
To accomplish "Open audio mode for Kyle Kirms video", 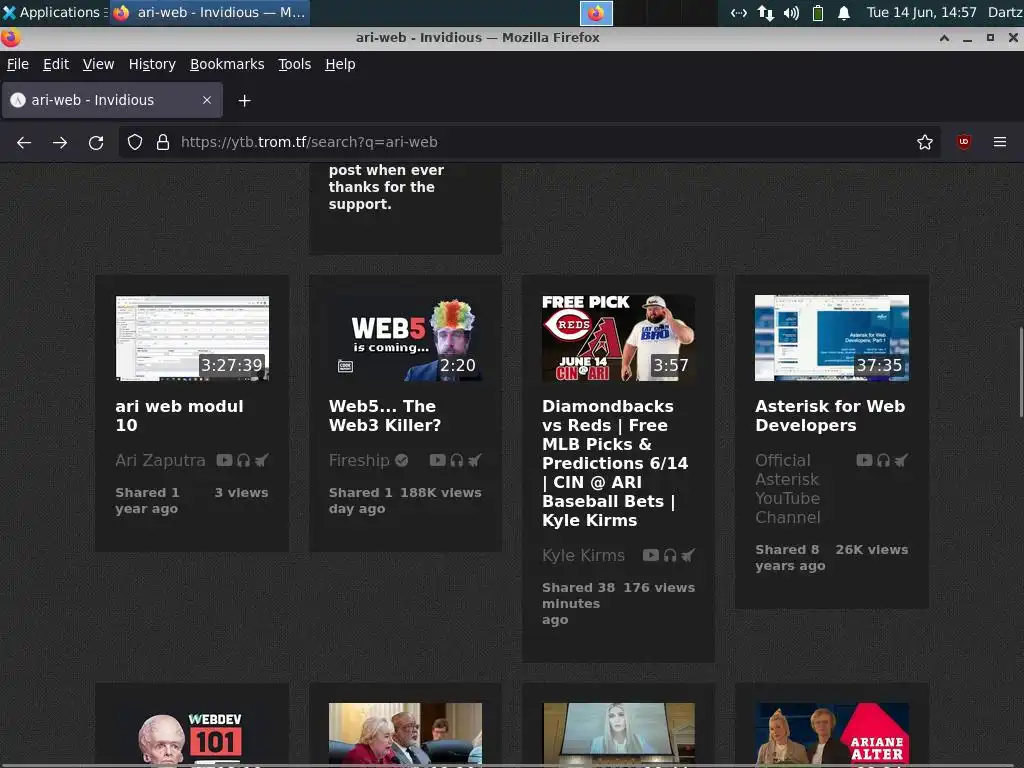I will pyautogui.click(x=670, y=555).
